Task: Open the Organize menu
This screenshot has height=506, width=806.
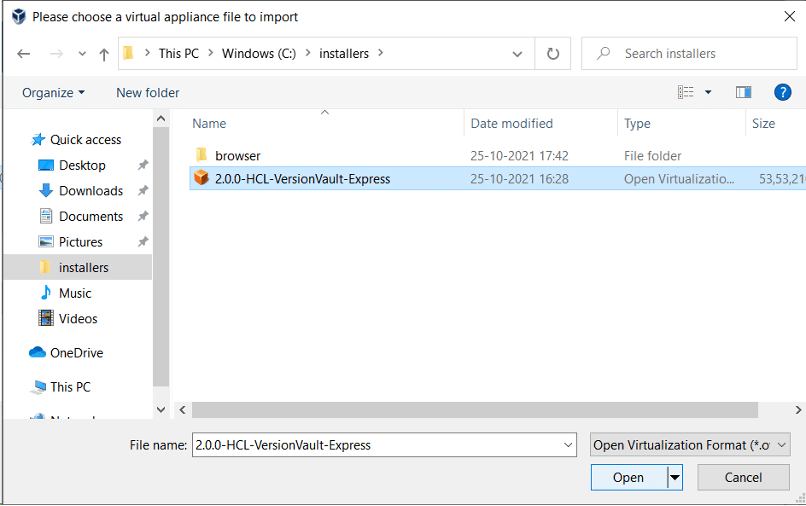Action: click(x=53, y=93)
